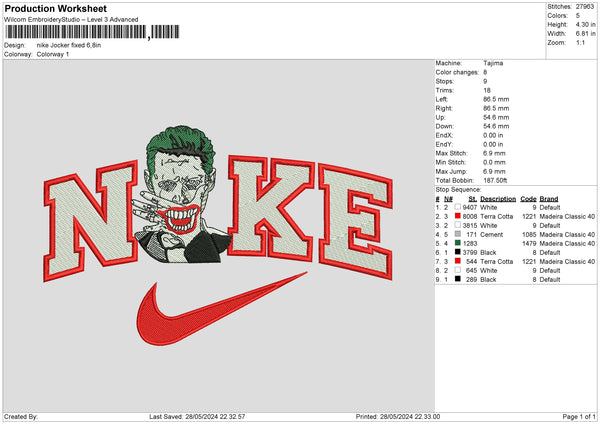Viewport: 600px width, 424px height.
Task: Click the barcode under the worksheet title
Action: click(x=92, y=32)
